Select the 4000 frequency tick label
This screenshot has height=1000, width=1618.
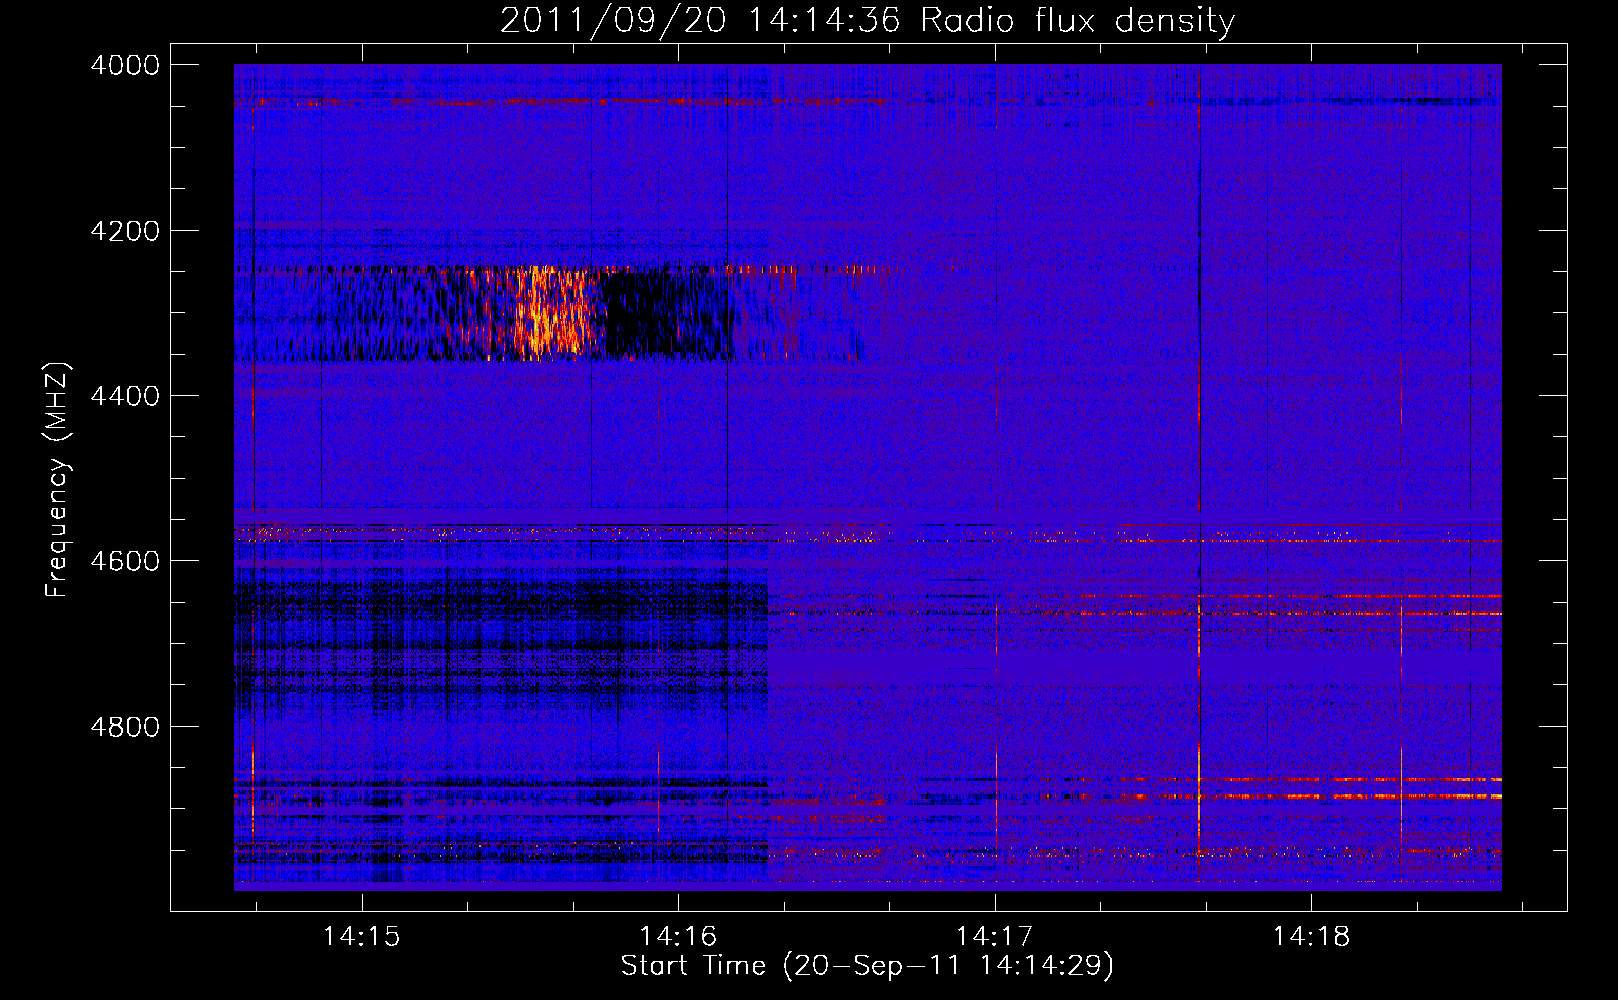click(x=124, y=65)
